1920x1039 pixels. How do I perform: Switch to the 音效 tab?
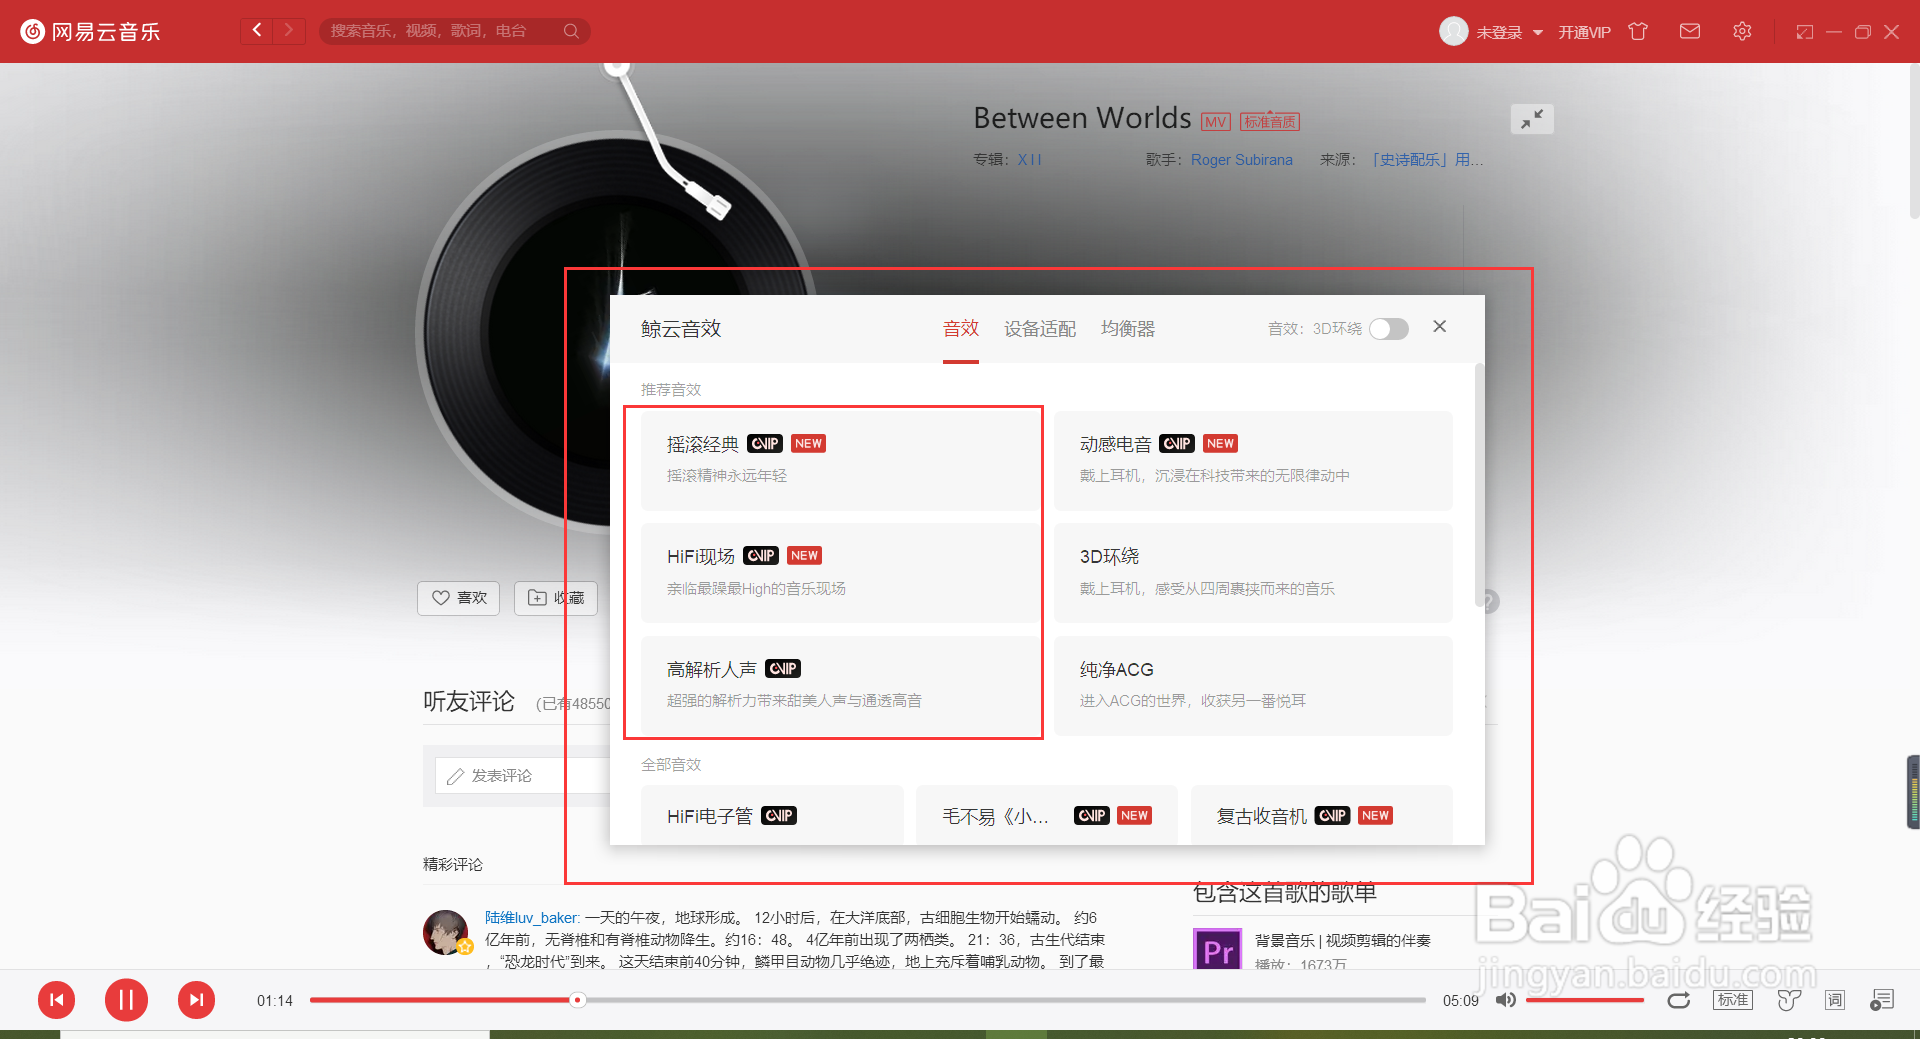tap(961, 329)
